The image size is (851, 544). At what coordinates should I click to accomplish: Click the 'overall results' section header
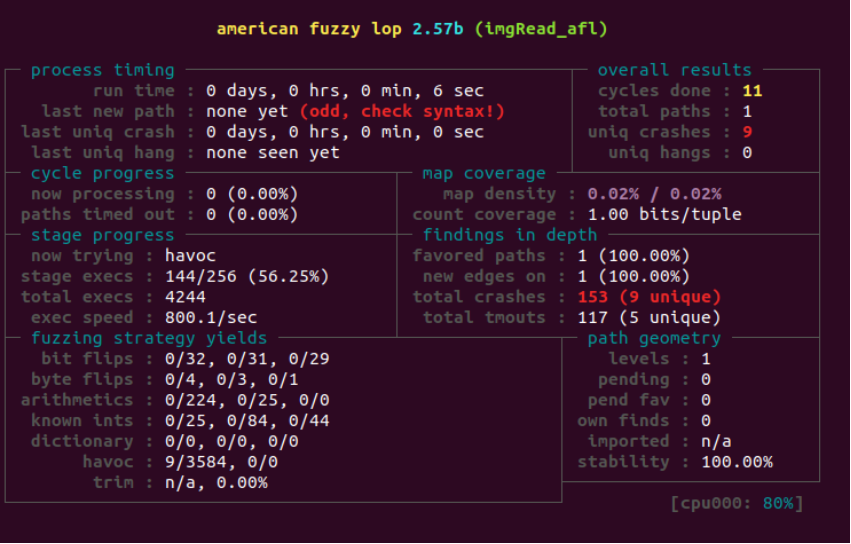click(674, 70)
